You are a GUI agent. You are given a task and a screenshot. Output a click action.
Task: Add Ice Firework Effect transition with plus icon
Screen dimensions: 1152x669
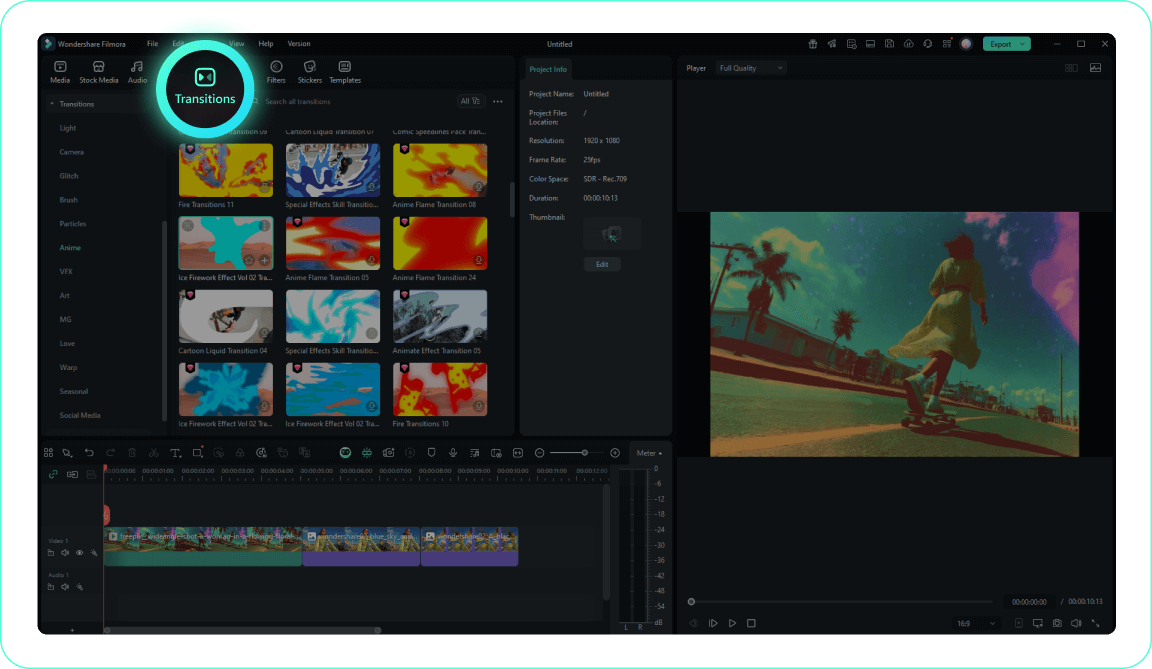tap(264, 261)
